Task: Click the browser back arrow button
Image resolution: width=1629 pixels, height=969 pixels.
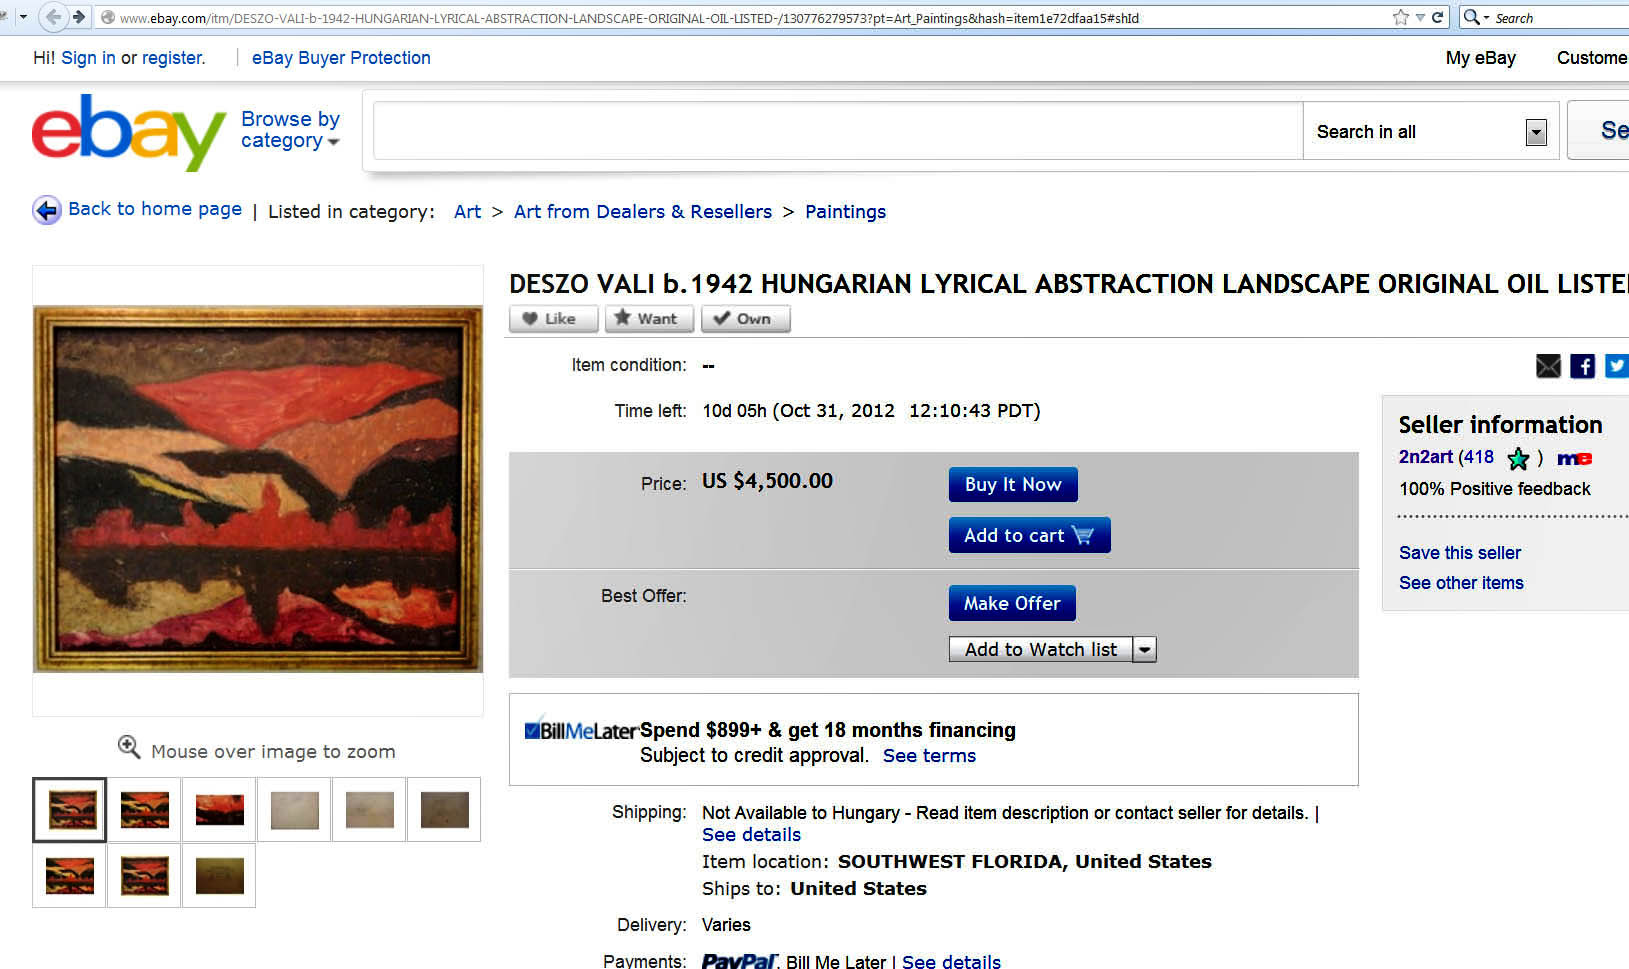Action: tap(54, 17)
